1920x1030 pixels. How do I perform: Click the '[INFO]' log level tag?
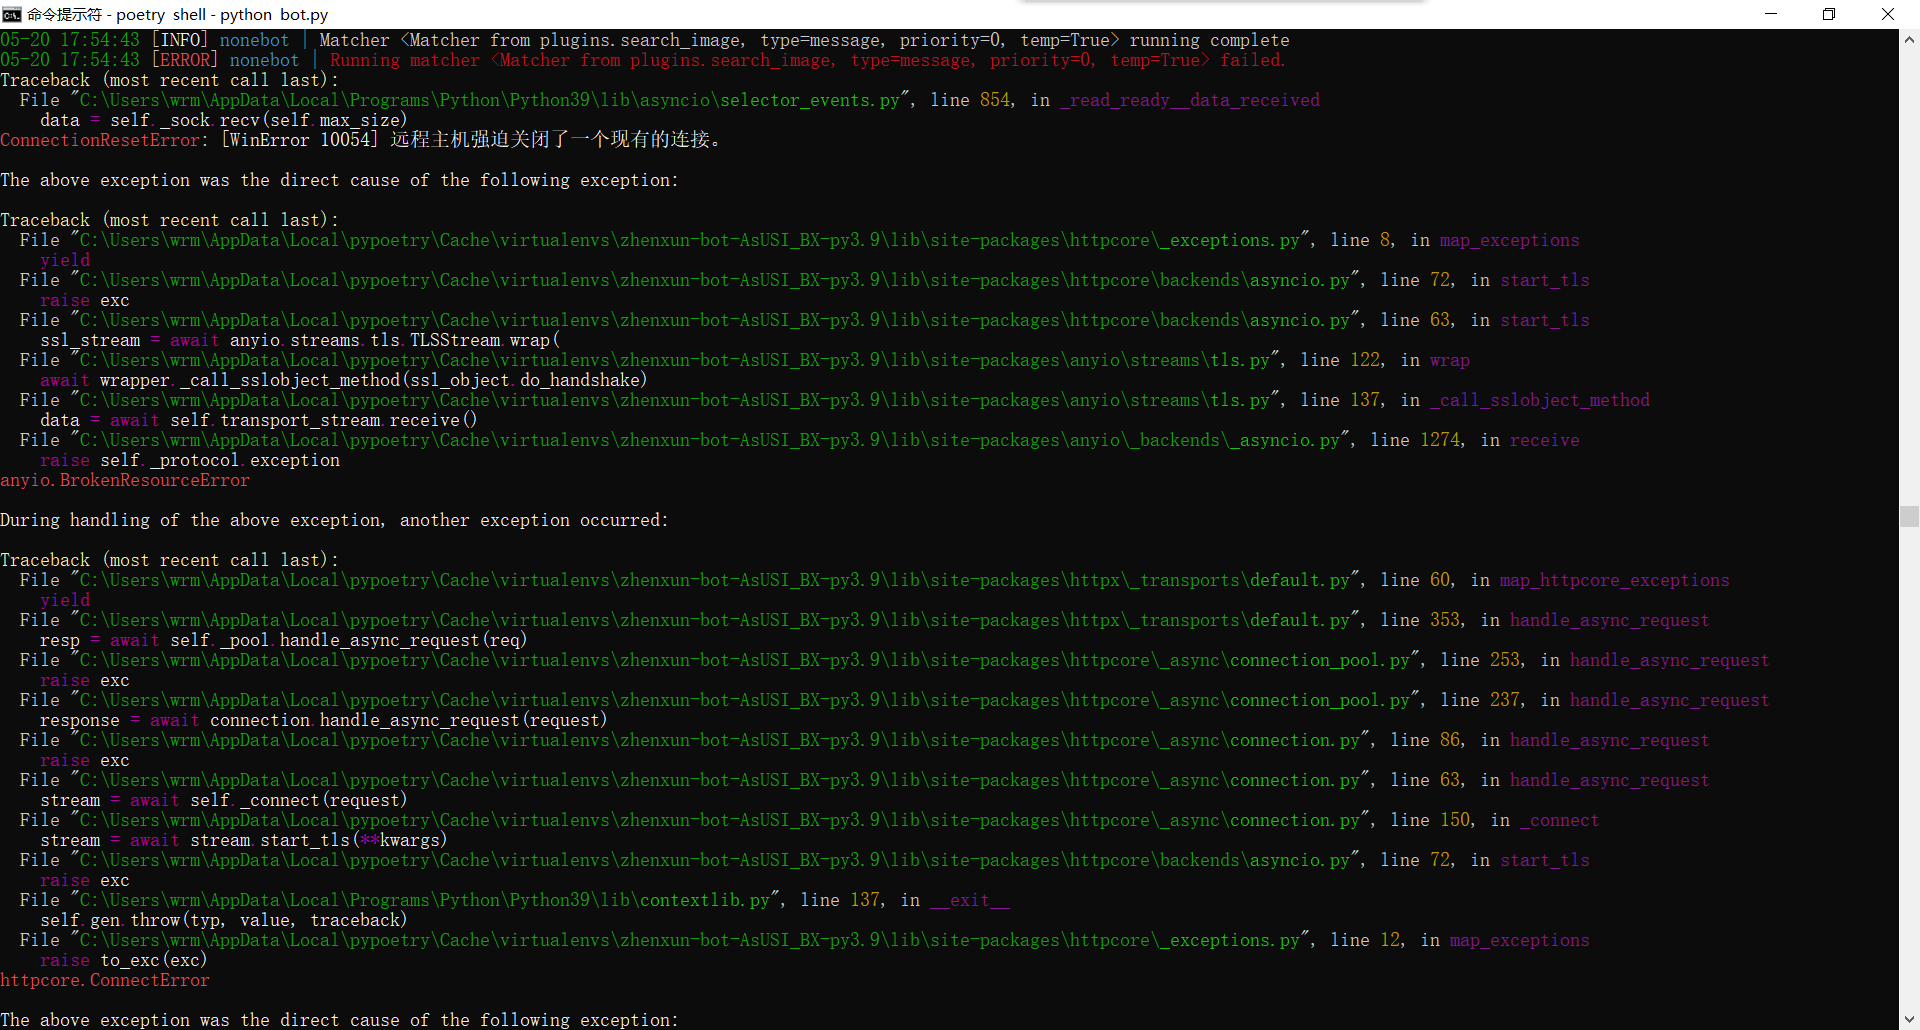pyautogui.click(x=180, y=40)
